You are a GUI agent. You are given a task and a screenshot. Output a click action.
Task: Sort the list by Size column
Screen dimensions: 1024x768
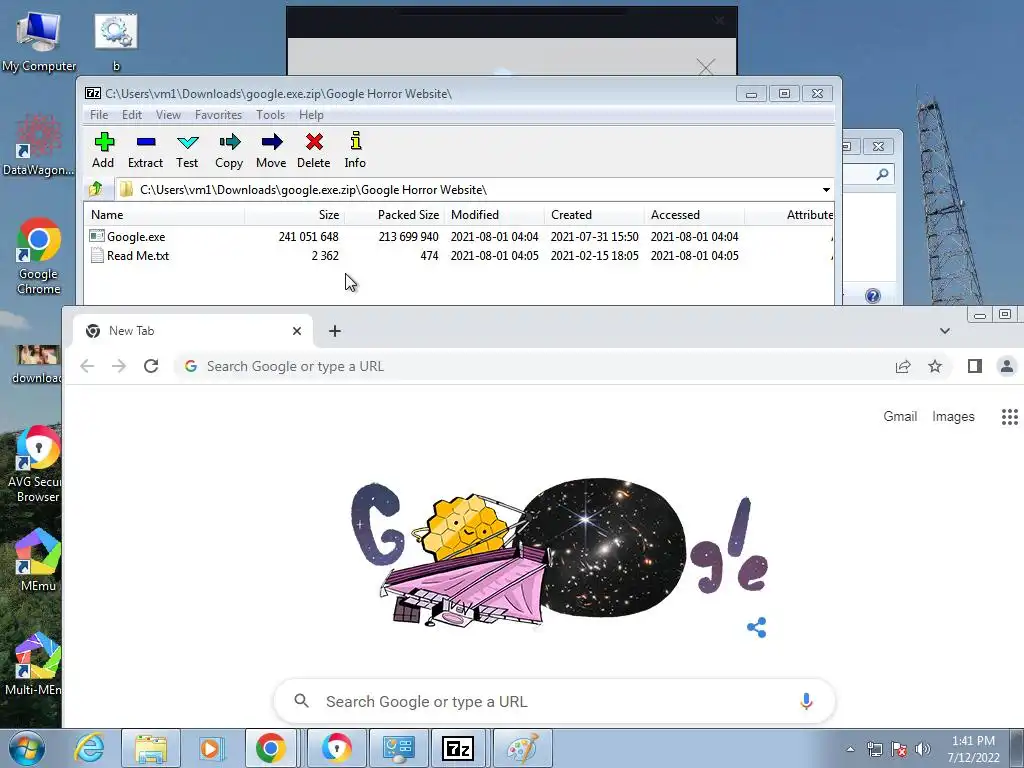pos(295,215)
